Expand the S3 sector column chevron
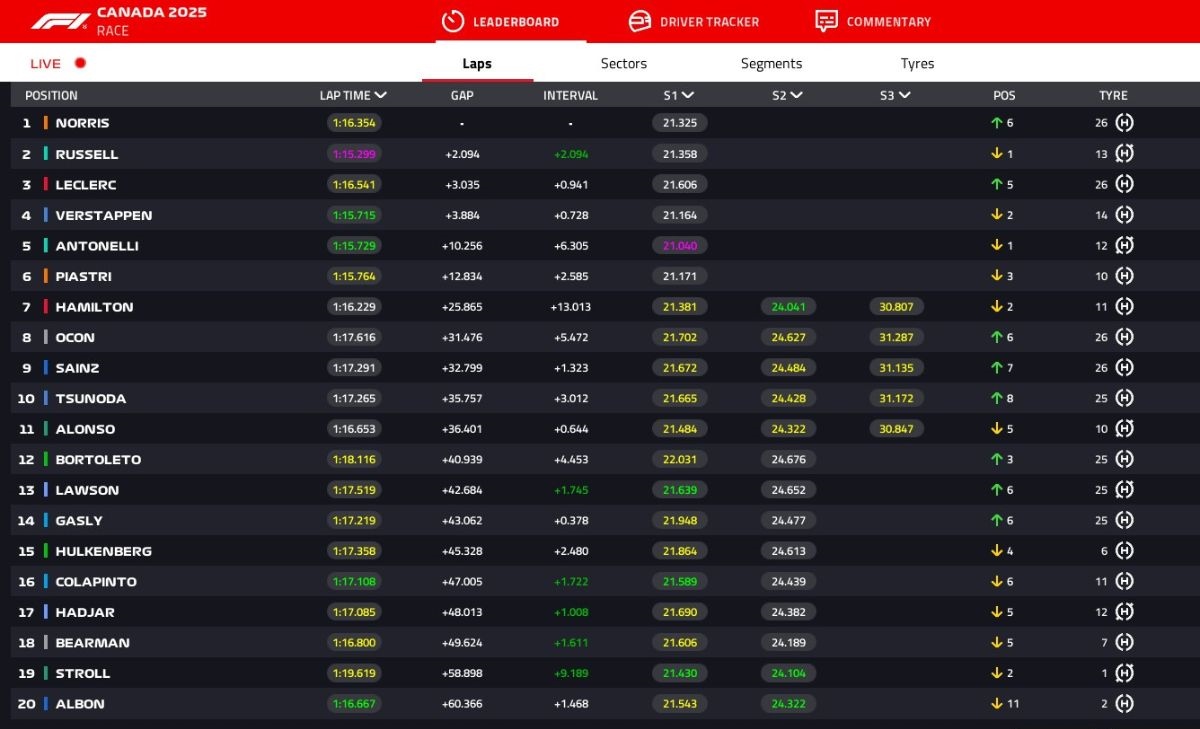This screenshot has height=729, width=1200. [904, 96]
